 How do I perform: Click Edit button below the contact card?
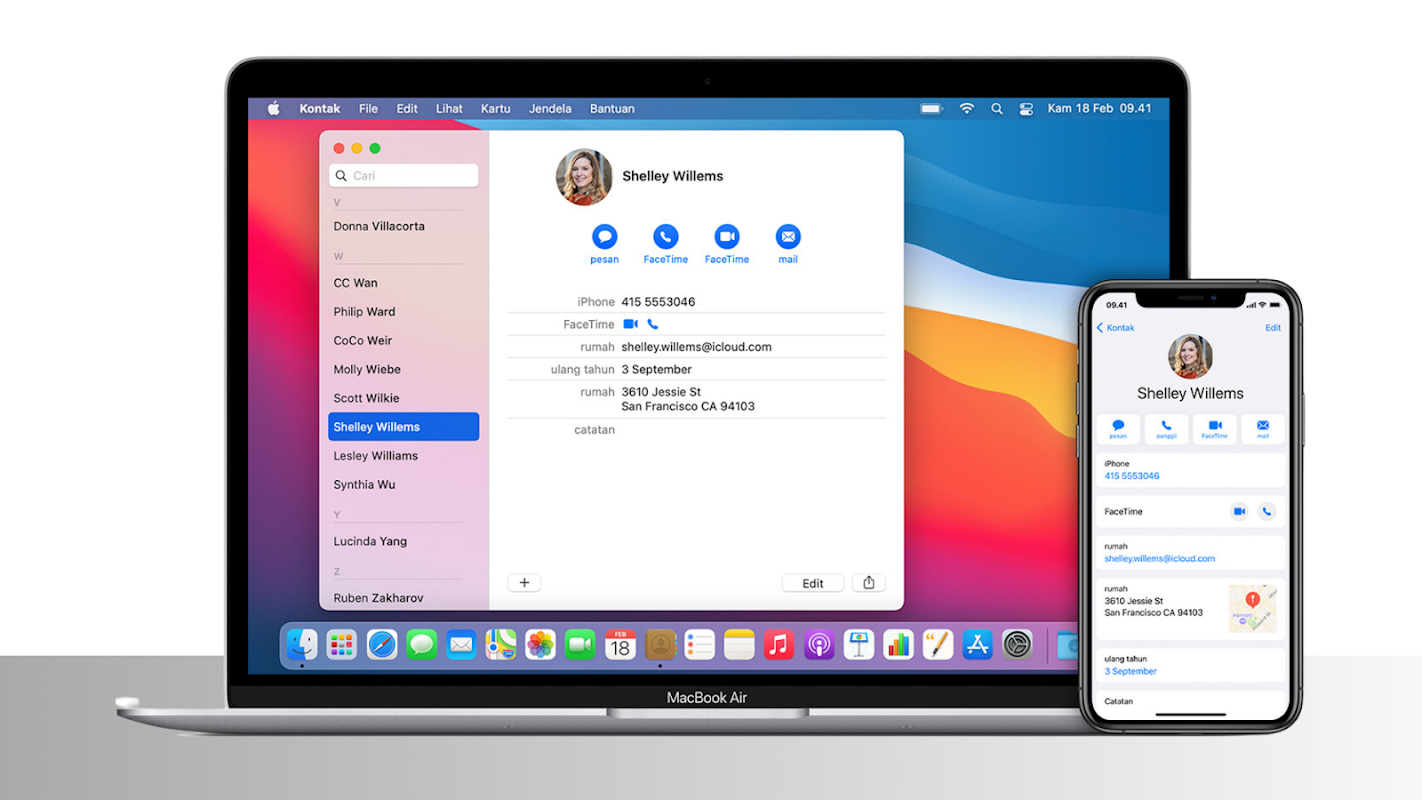(x=813, y=583)
